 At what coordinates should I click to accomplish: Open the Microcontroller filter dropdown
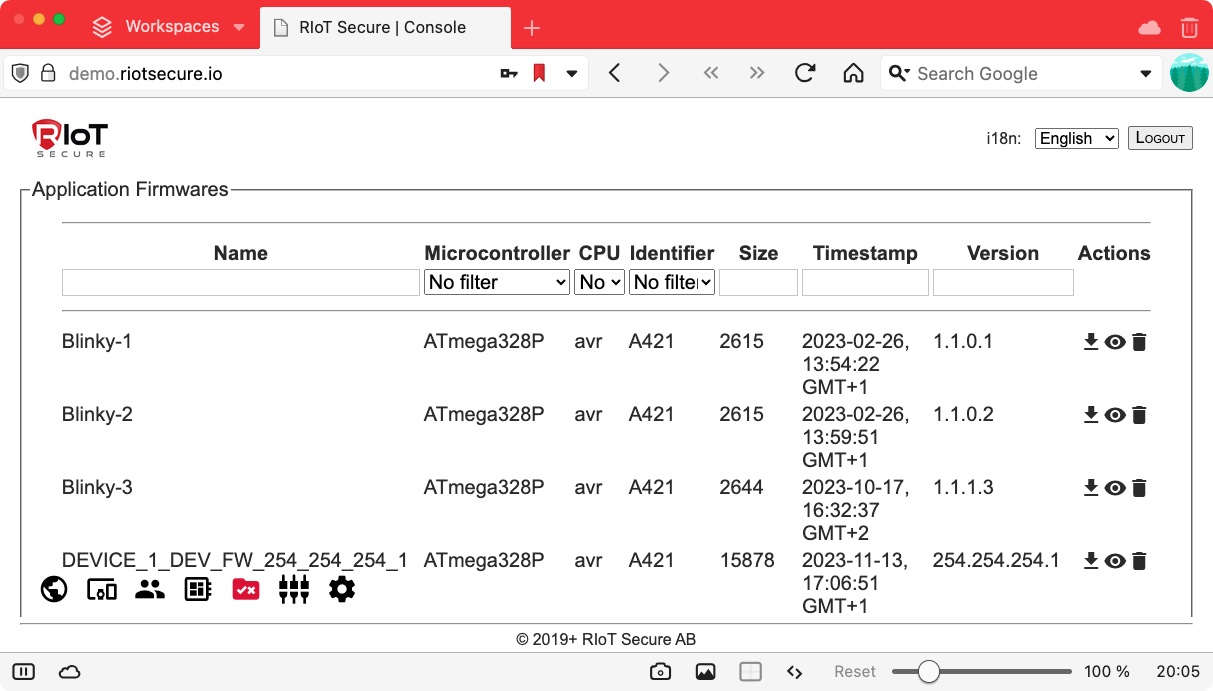tap(497, 283)
